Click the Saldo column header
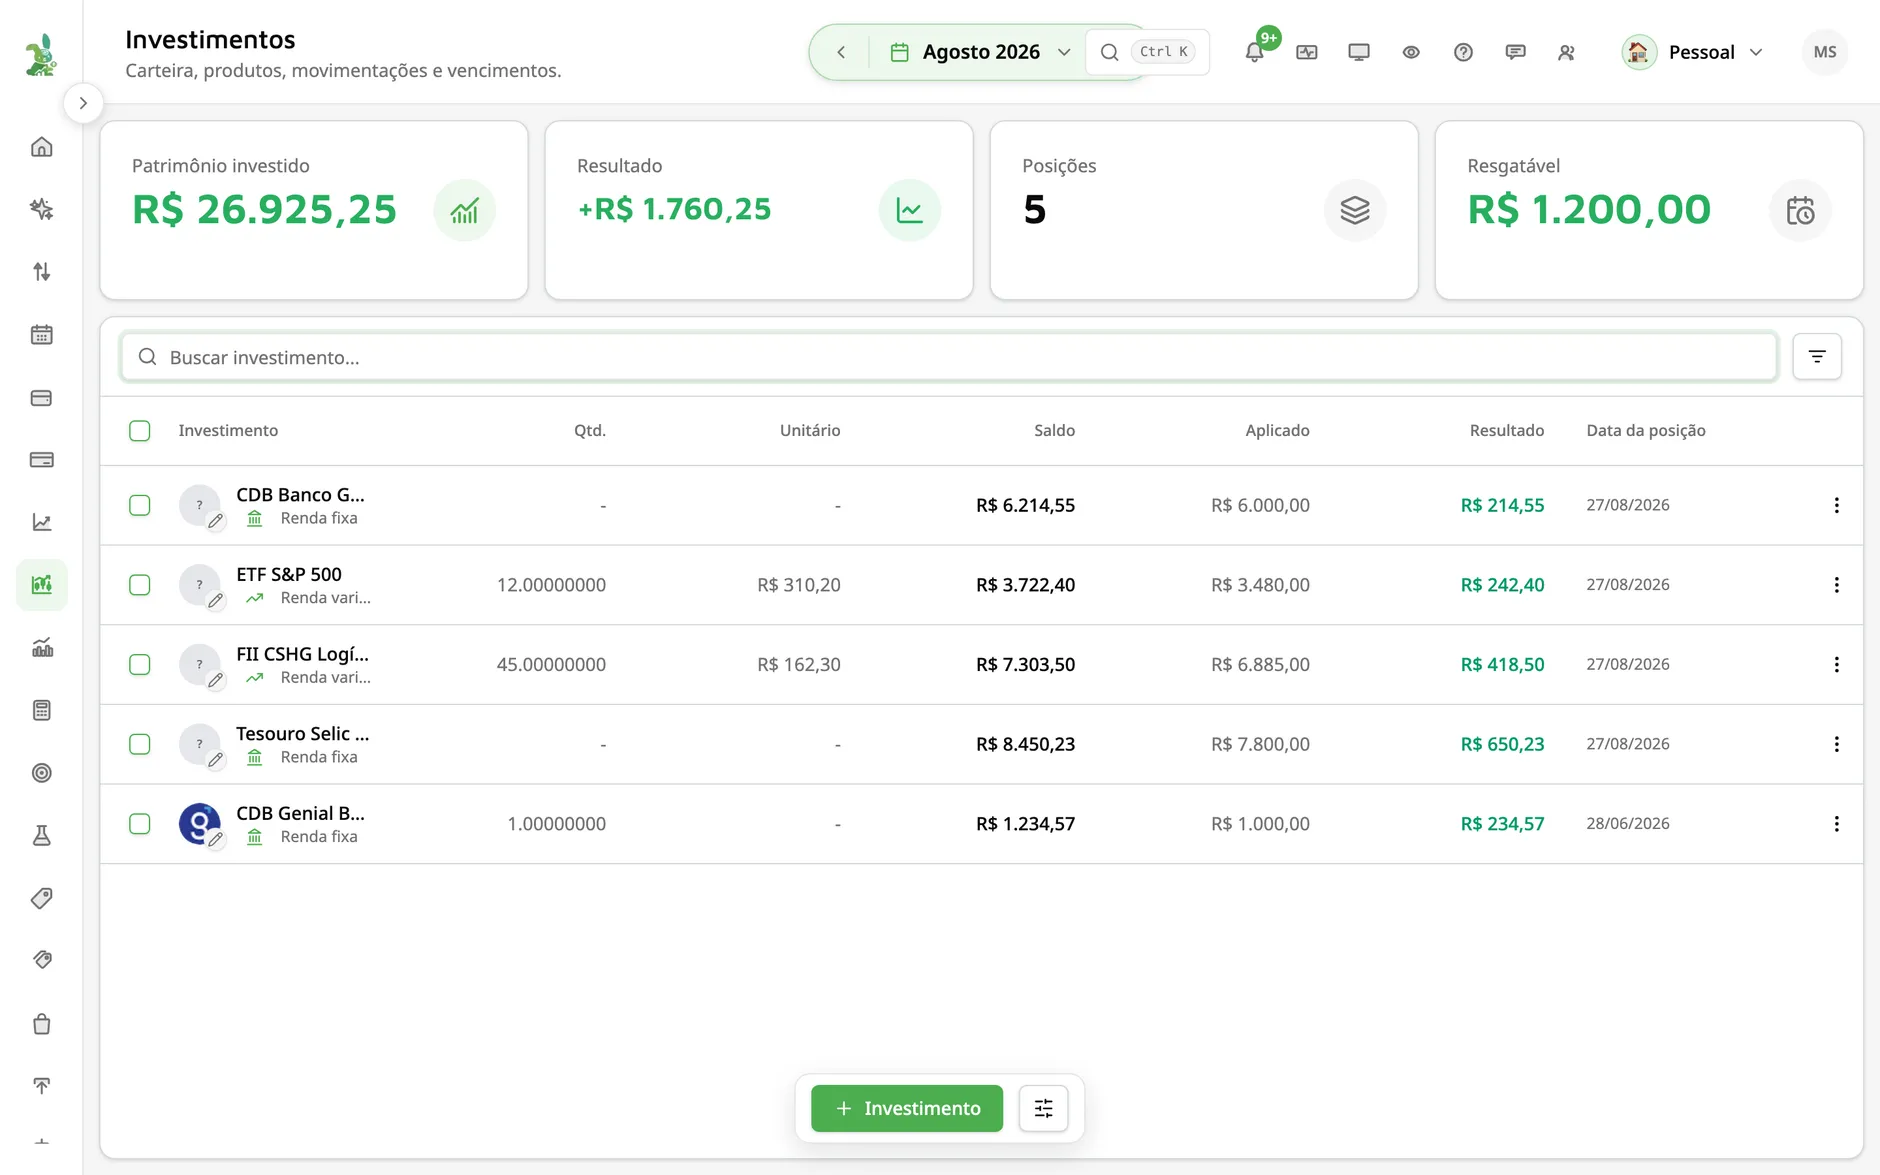This screenshot has width=1880, height=1175. click(1054, 431)
